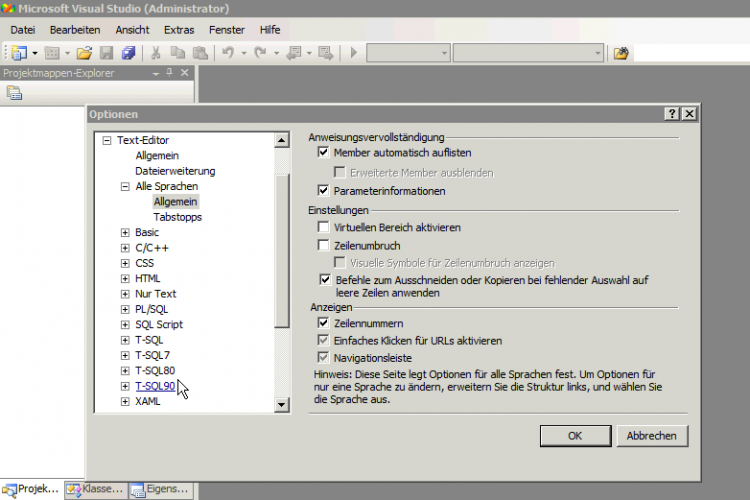Click the OK button
The image size is (750, 500).
point(575,436)
